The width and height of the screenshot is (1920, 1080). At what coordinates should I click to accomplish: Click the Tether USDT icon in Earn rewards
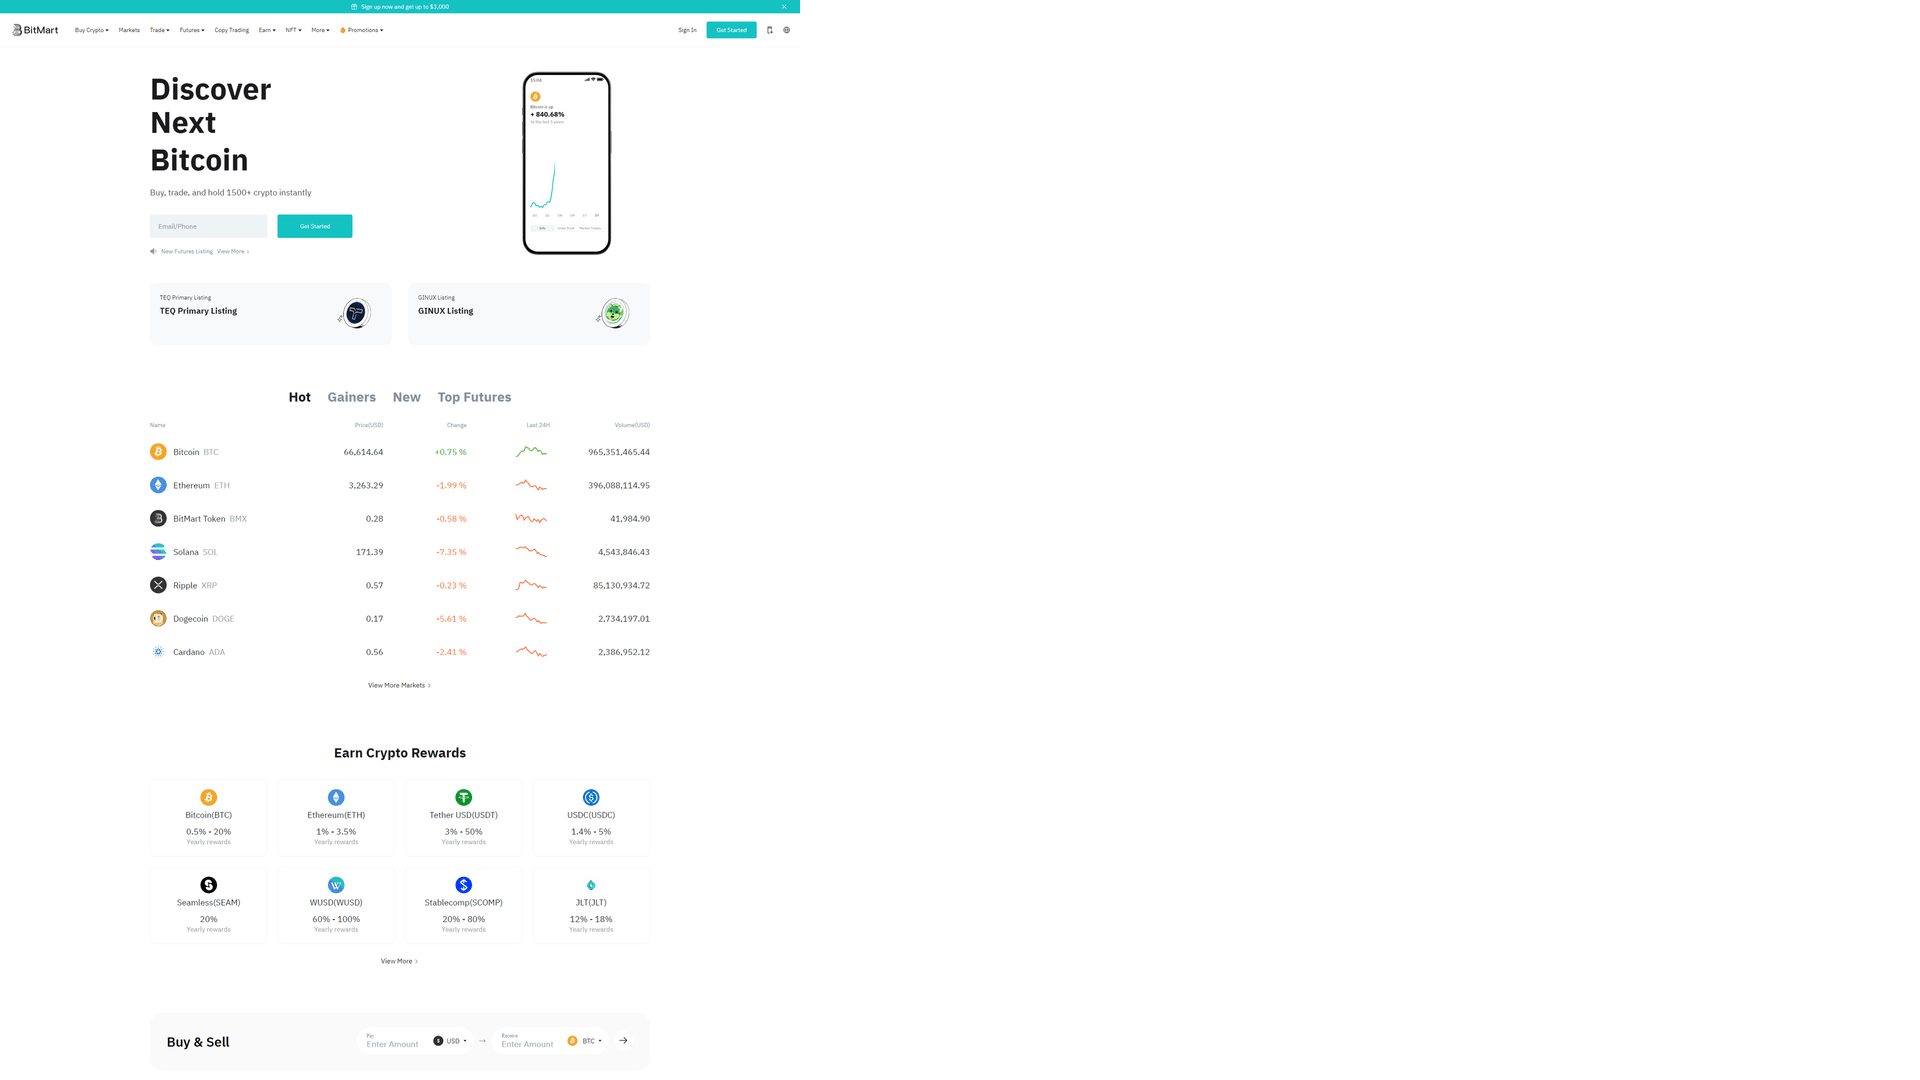[x=463, y=797]
